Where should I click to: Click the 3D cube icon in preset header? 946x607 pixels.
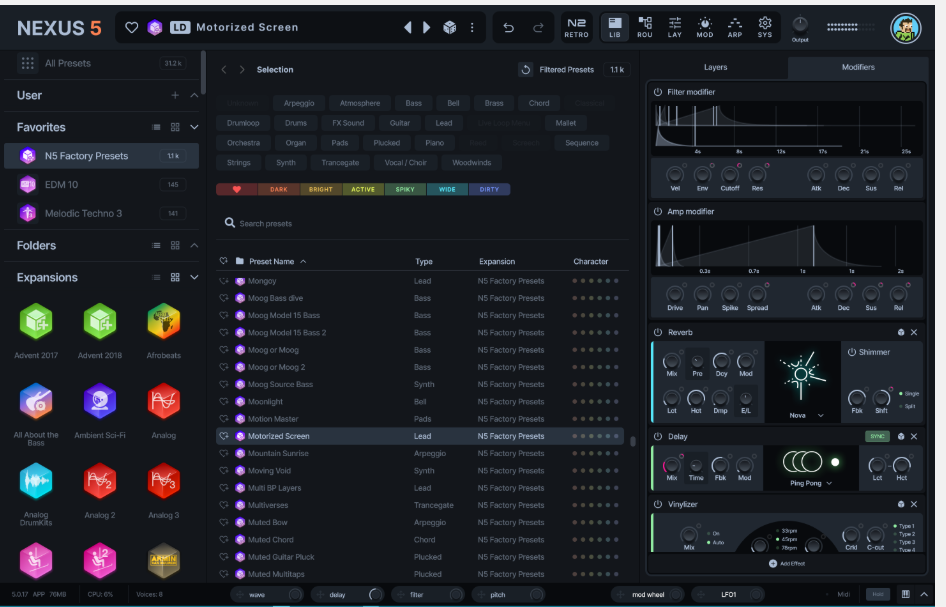point(450,26)
